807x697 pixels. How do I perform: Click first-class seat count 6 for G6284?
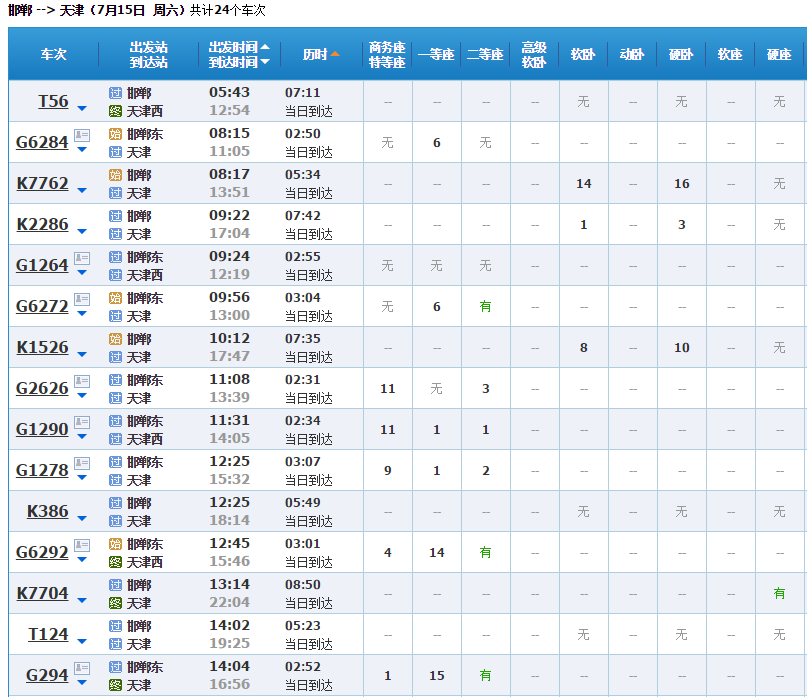(436, 143)
